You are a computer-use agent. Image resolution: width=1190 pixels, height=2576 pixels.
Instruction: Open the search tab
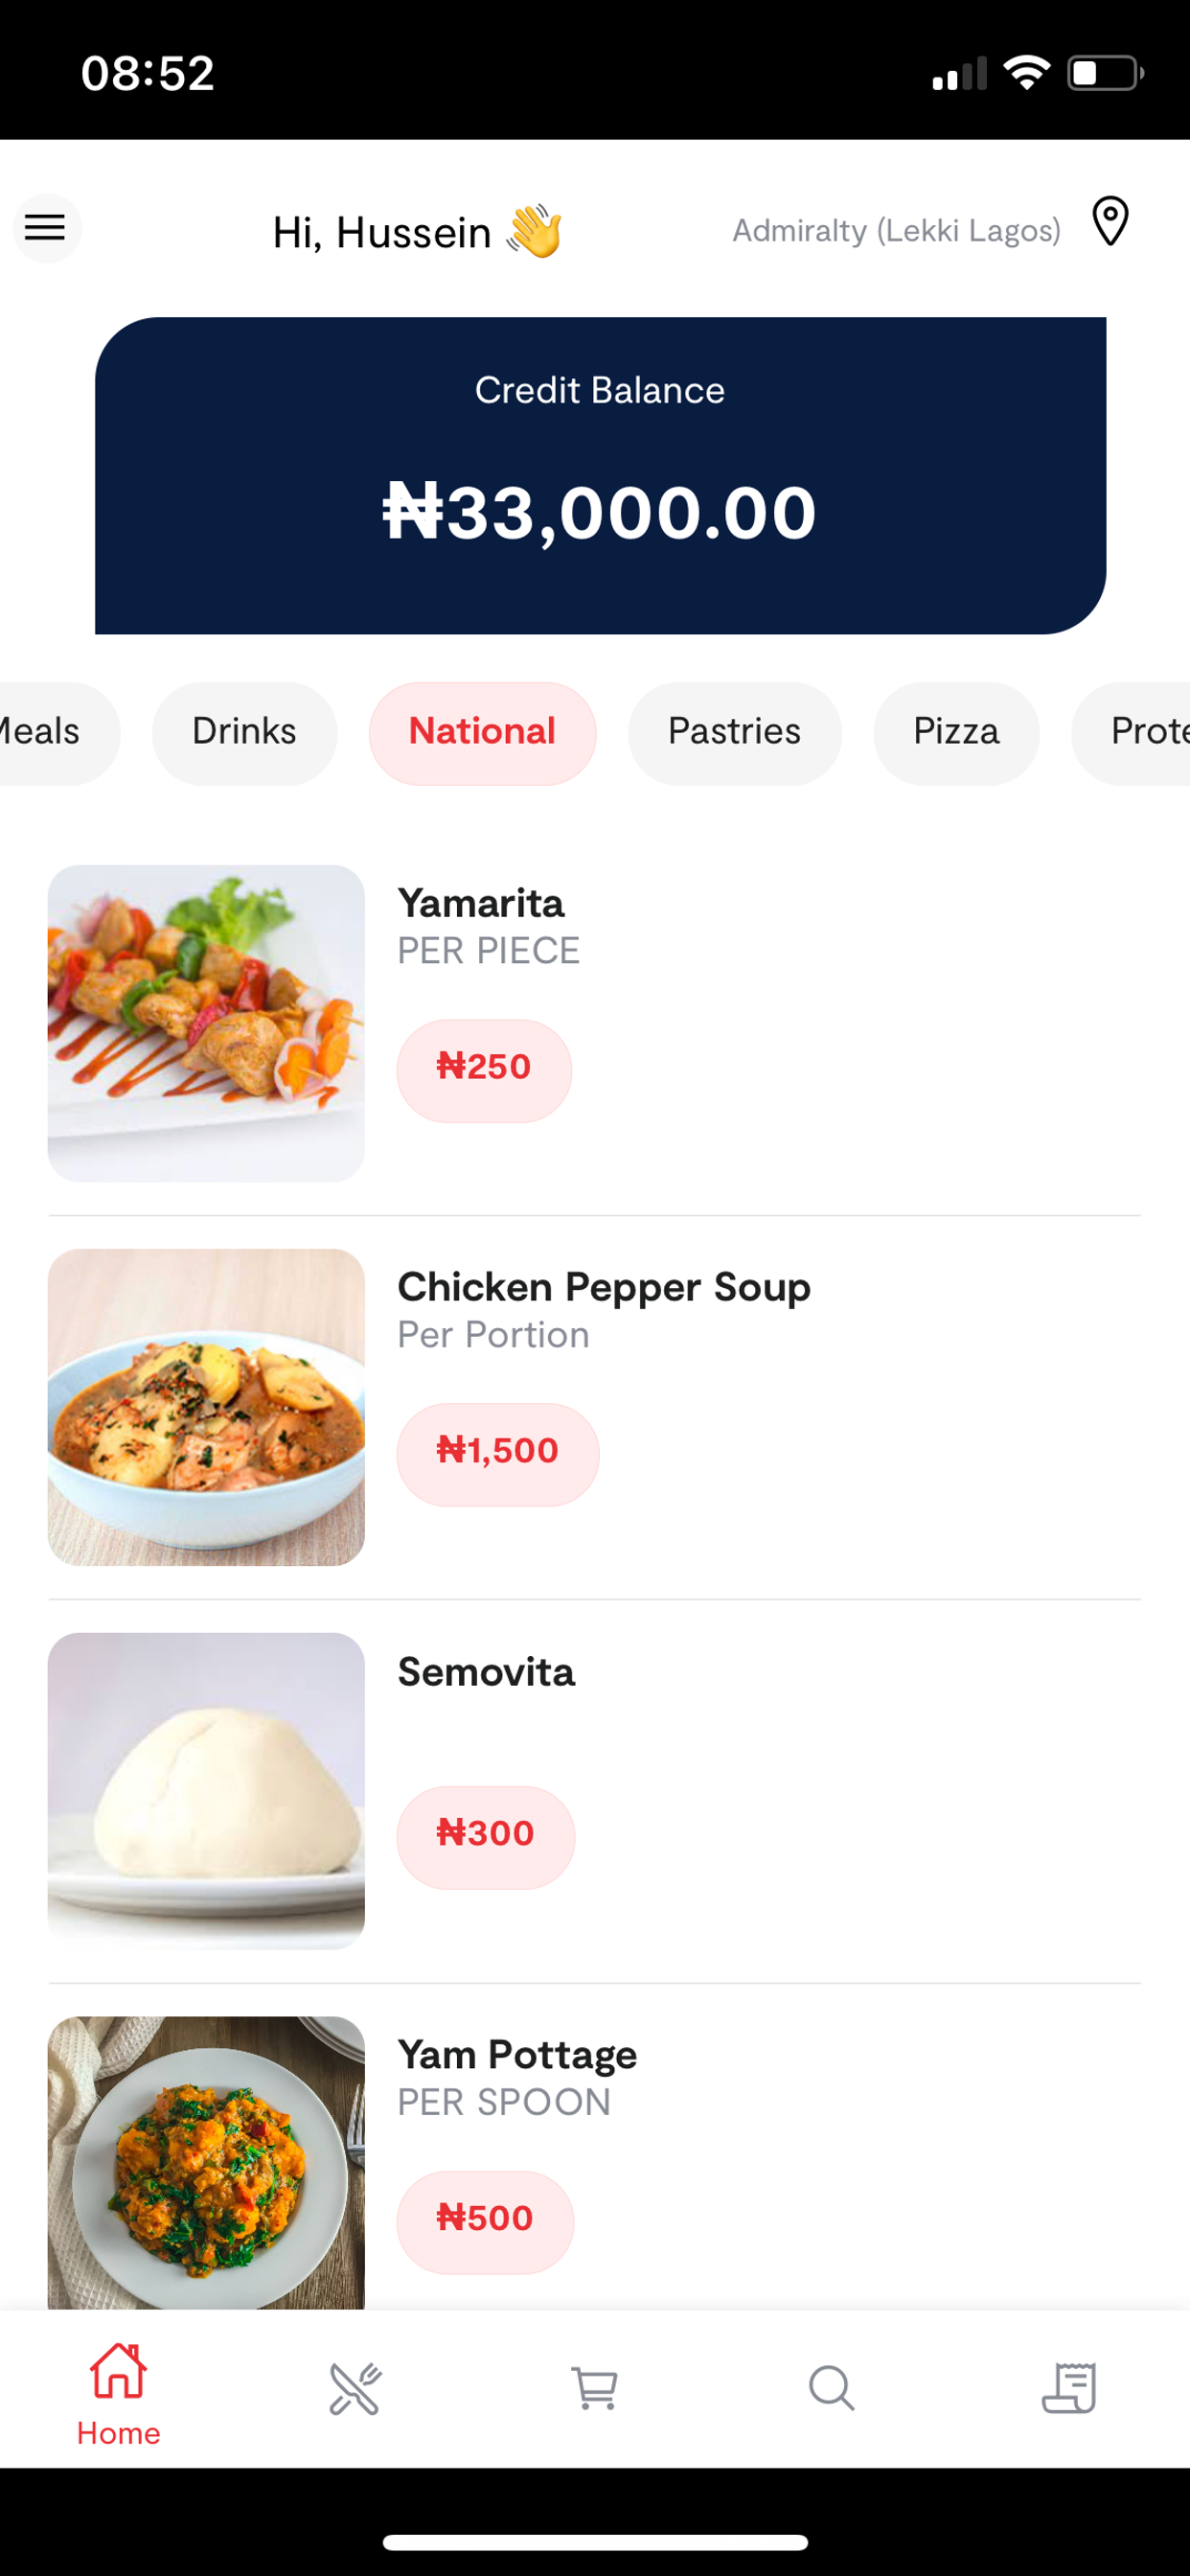831,2388
